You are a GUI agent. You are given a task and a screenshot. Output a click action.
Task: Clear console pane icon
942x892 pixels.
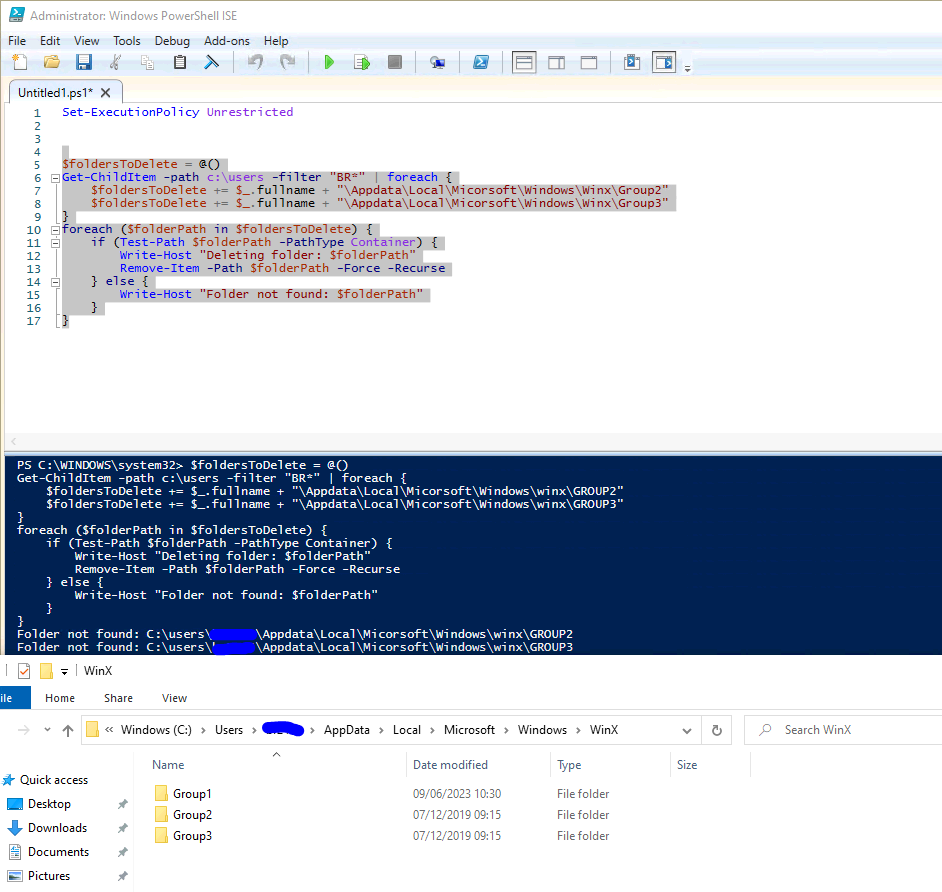click(x=211, y=62)
